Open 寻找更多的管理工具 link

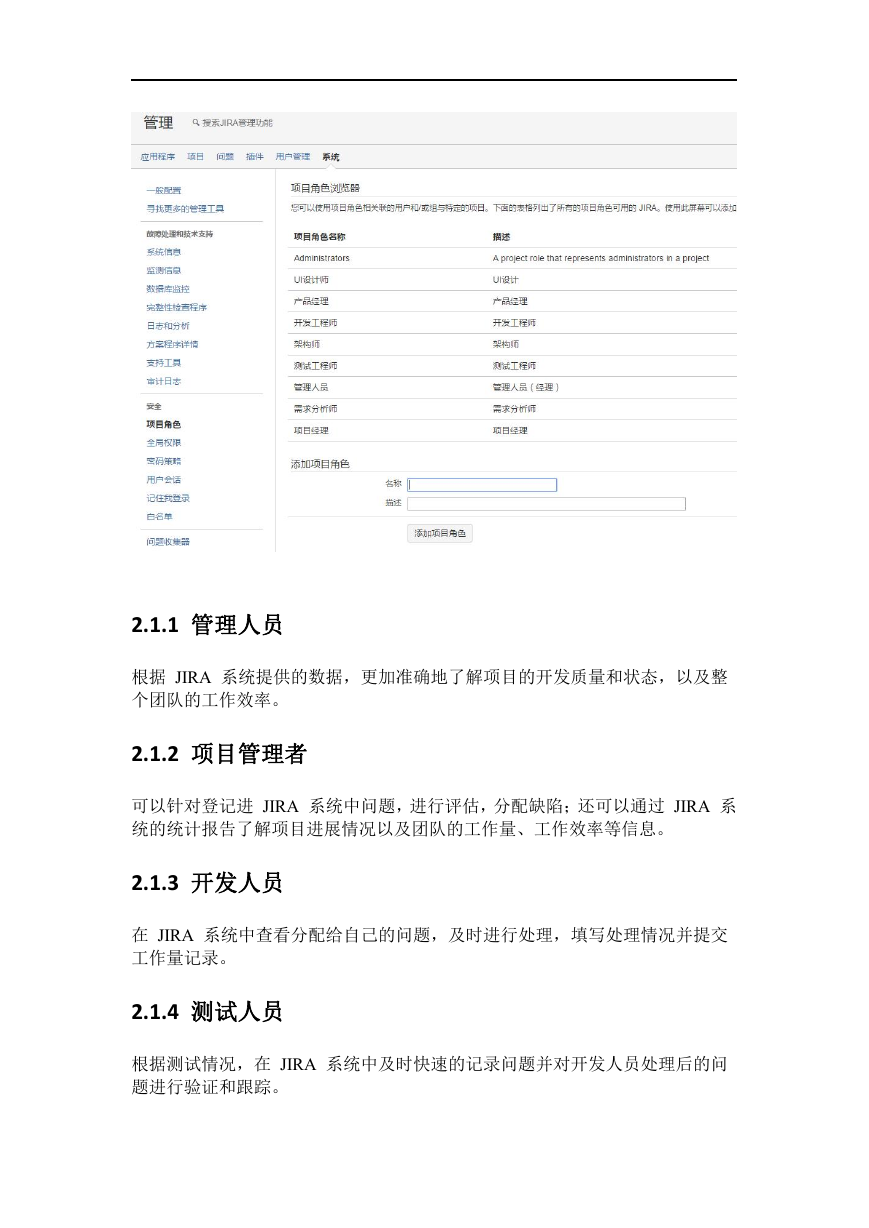tap(185, 208)
